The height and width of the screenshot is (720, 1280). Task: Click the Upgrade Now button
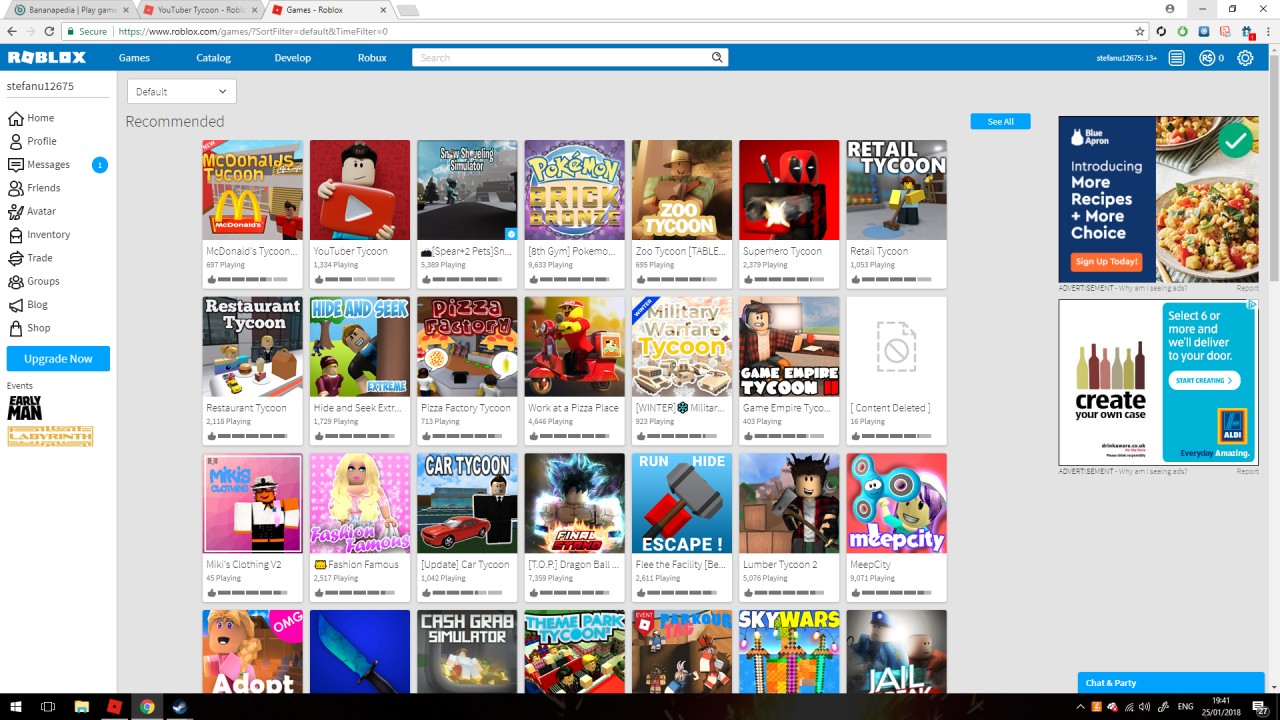(x=58, y=358)
